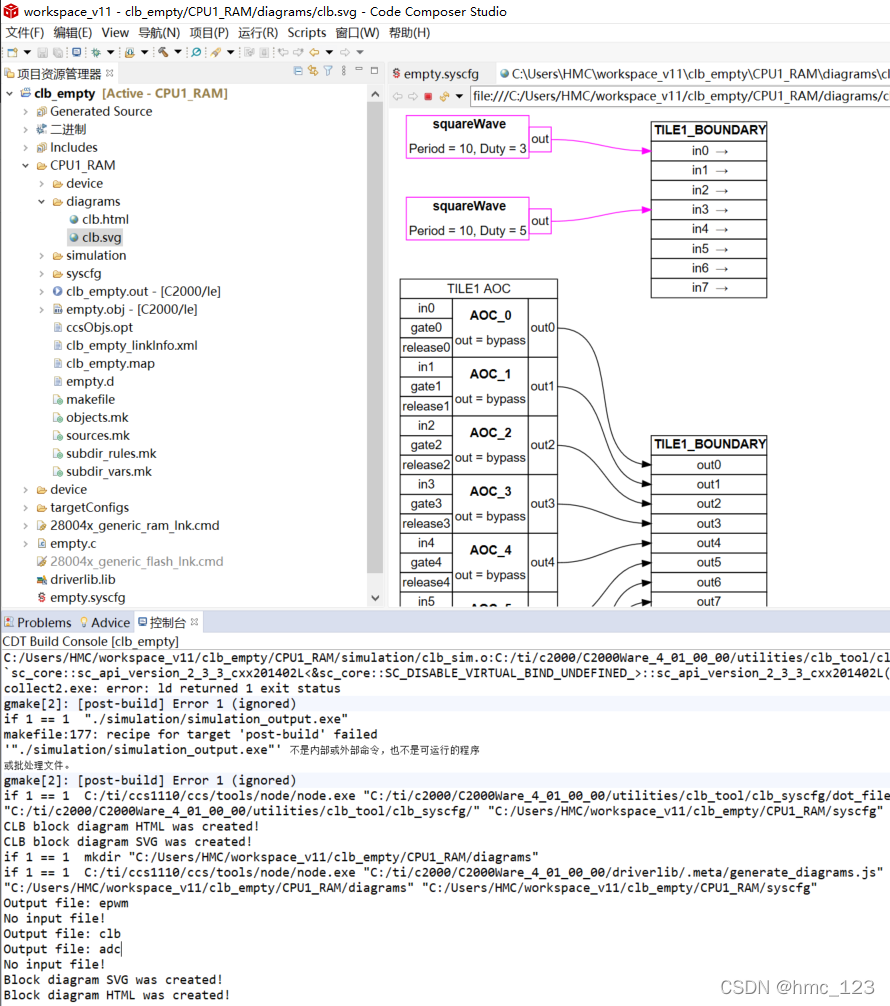Open the Project Explorer view menu icon

(x=343, y=69)
